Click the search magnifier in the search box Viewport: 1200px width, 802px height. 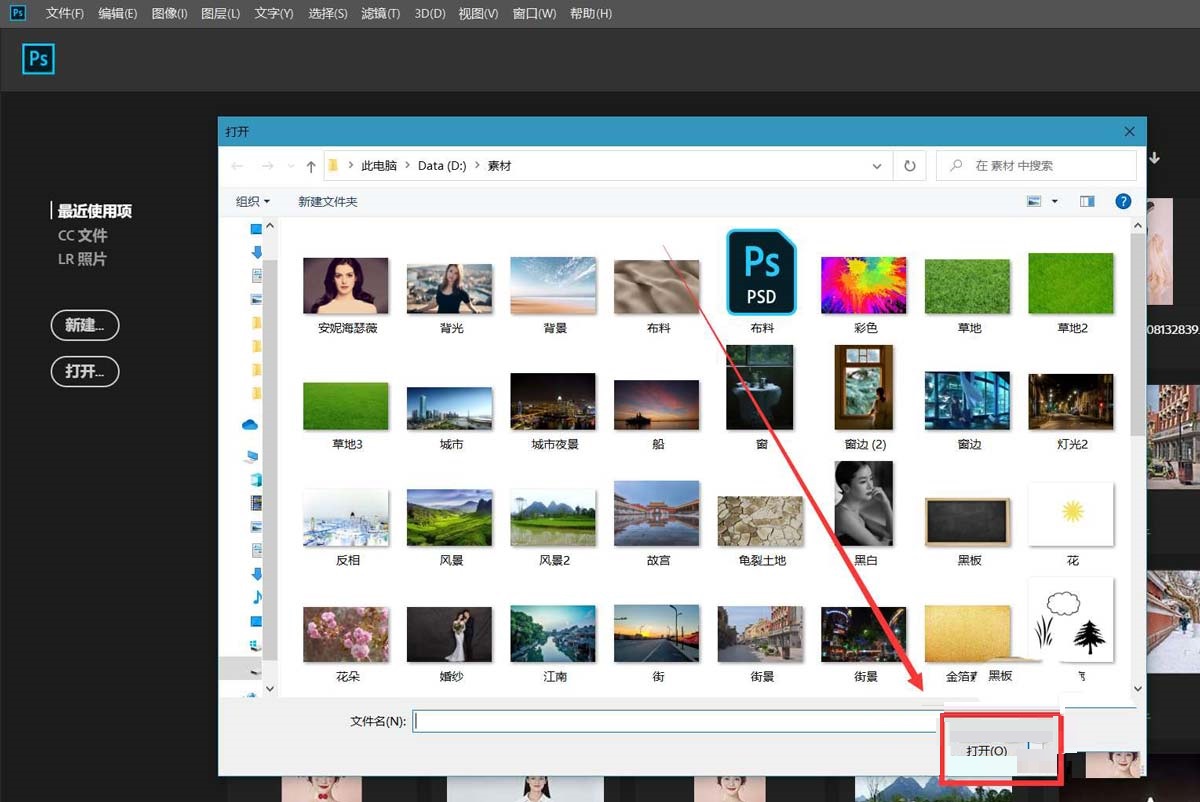click(x=956, y=164)
